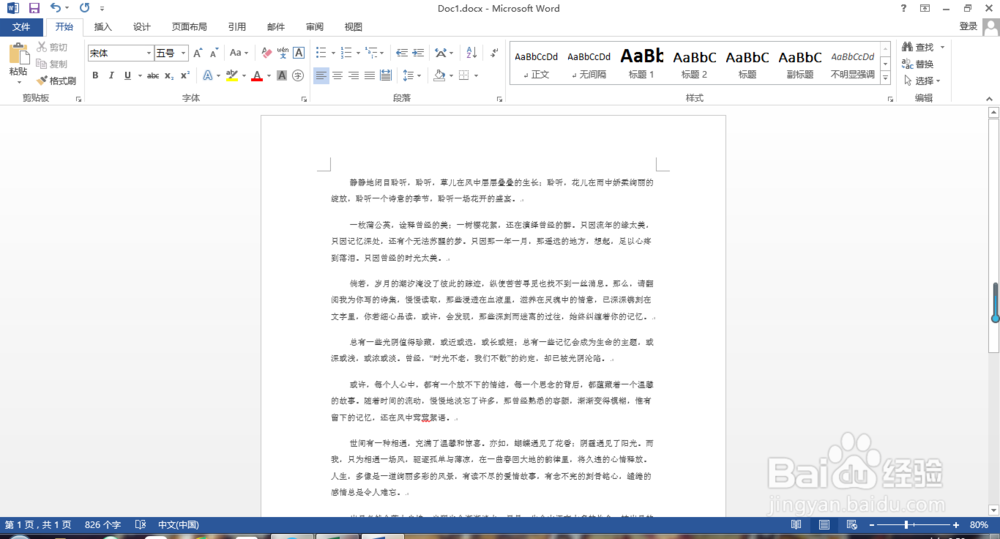Clear all formatting with the eraser icon

point(267,53)
